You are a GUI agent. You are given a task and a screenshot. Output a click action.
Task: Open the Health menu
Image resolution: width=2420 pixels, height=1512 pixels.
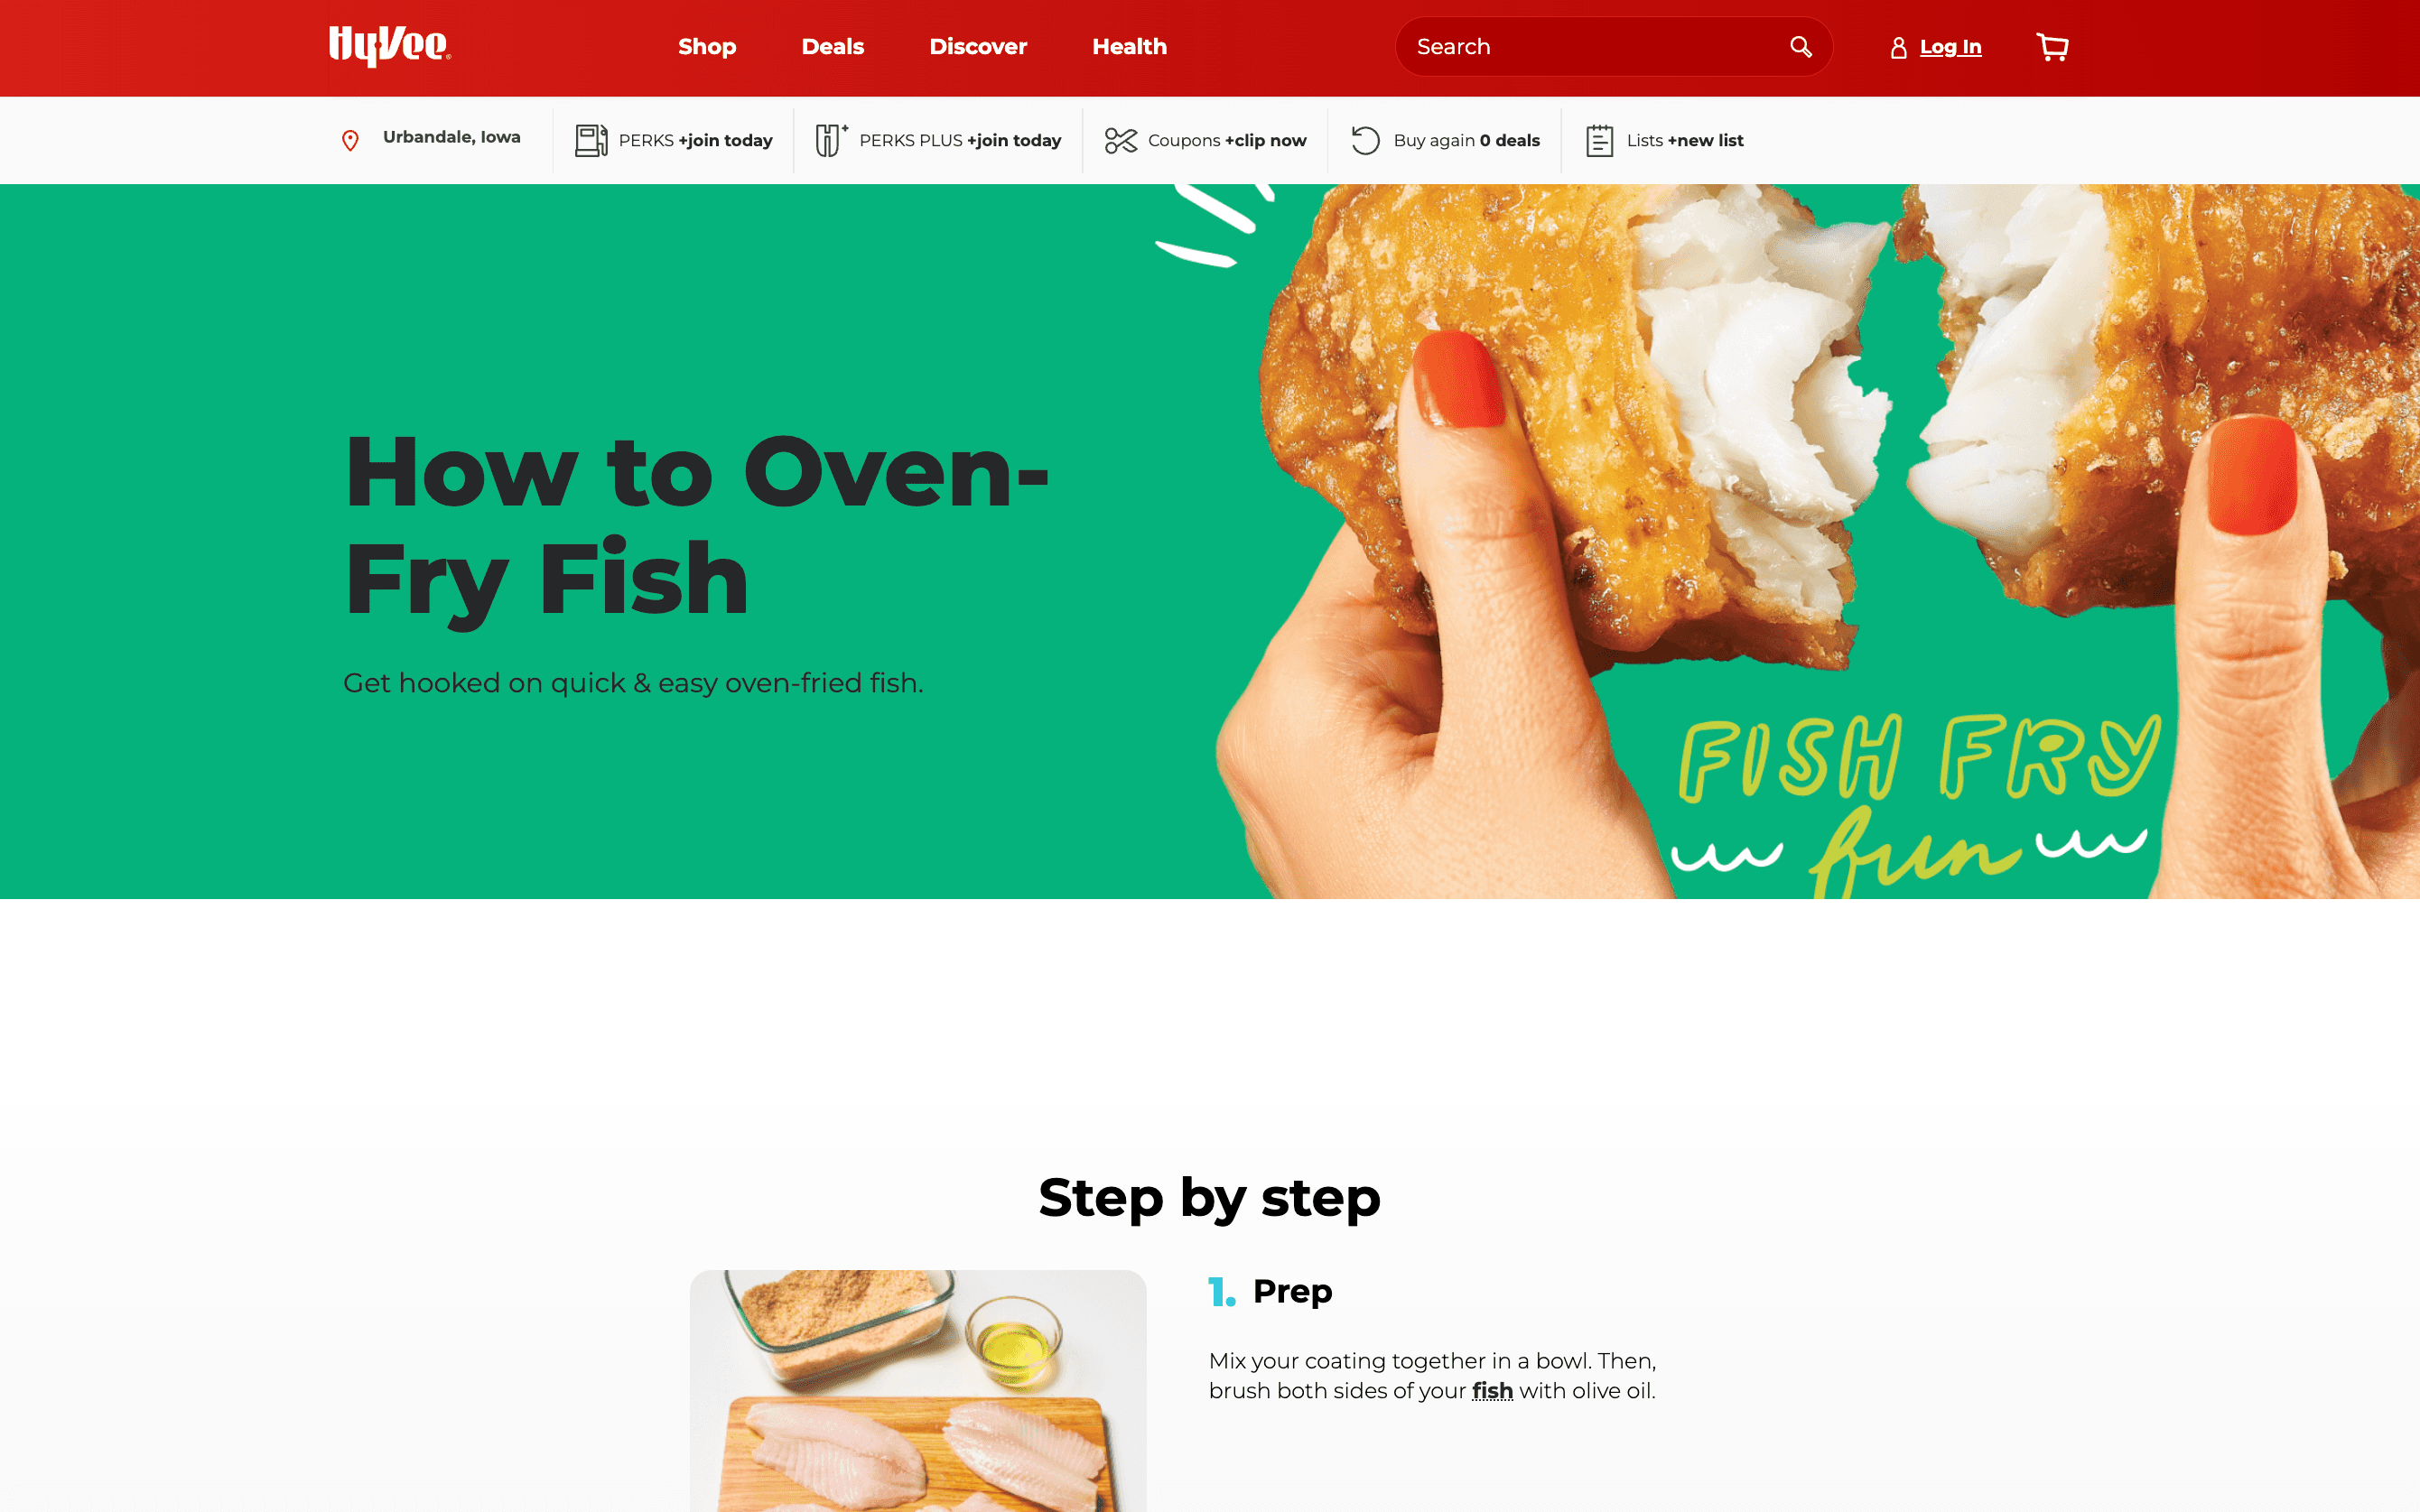click(x=1129, y=47)
